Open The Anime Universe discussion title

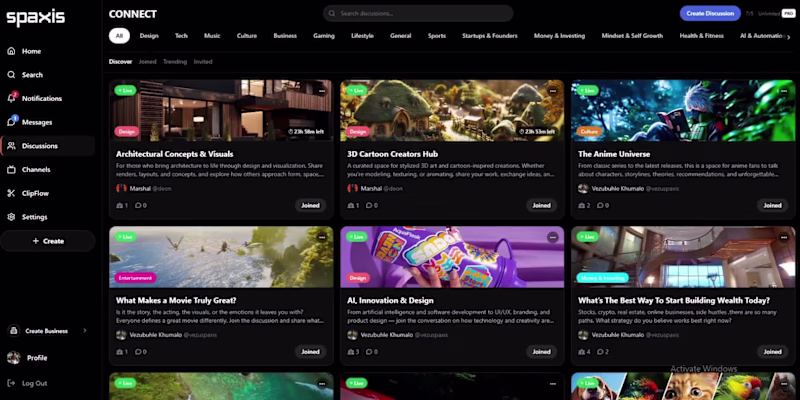(614, 154)
